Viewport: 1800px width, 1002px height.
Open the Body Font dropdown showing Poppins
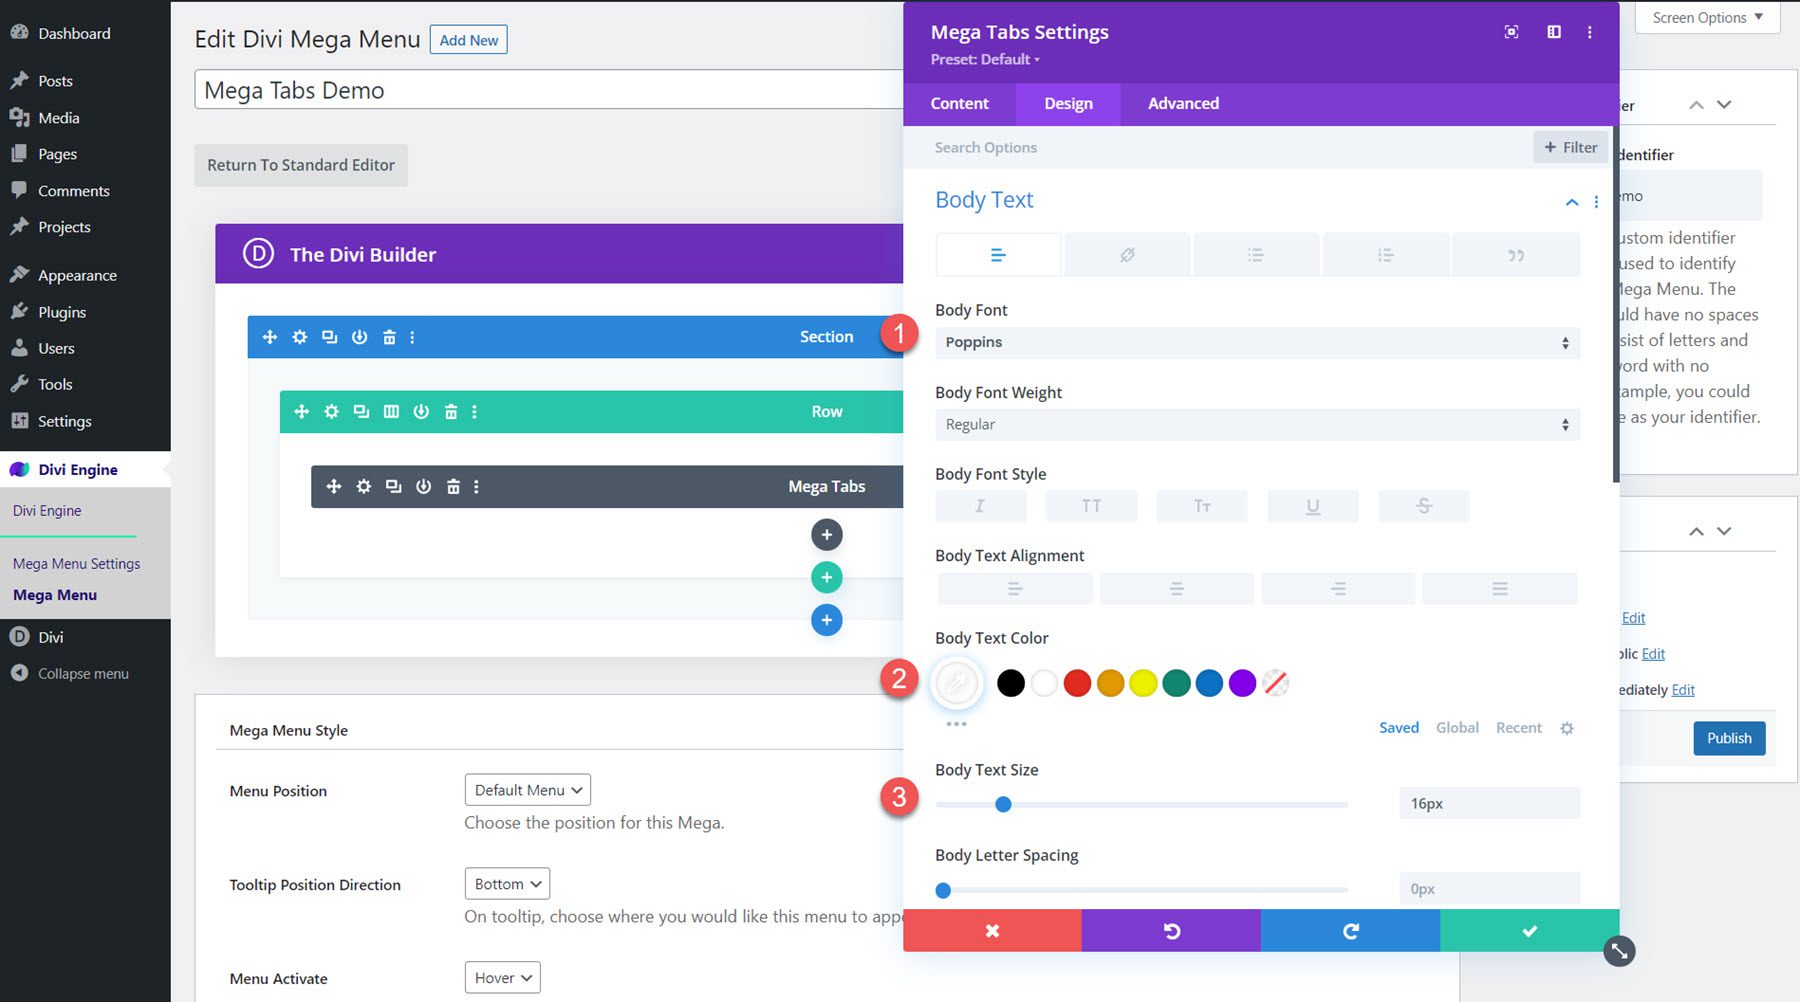(1258, 342)
